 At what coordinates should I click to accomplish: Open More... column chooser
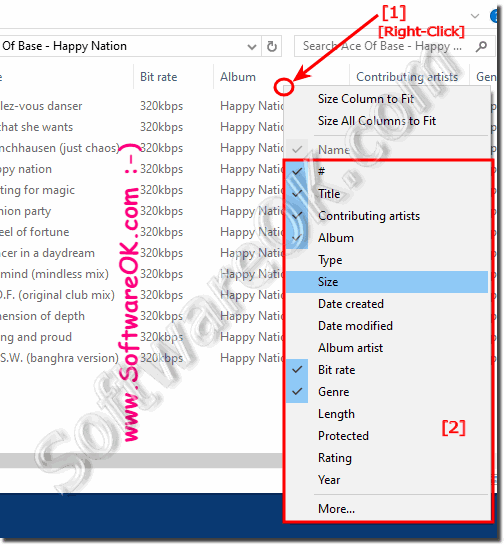click(387, 509)
